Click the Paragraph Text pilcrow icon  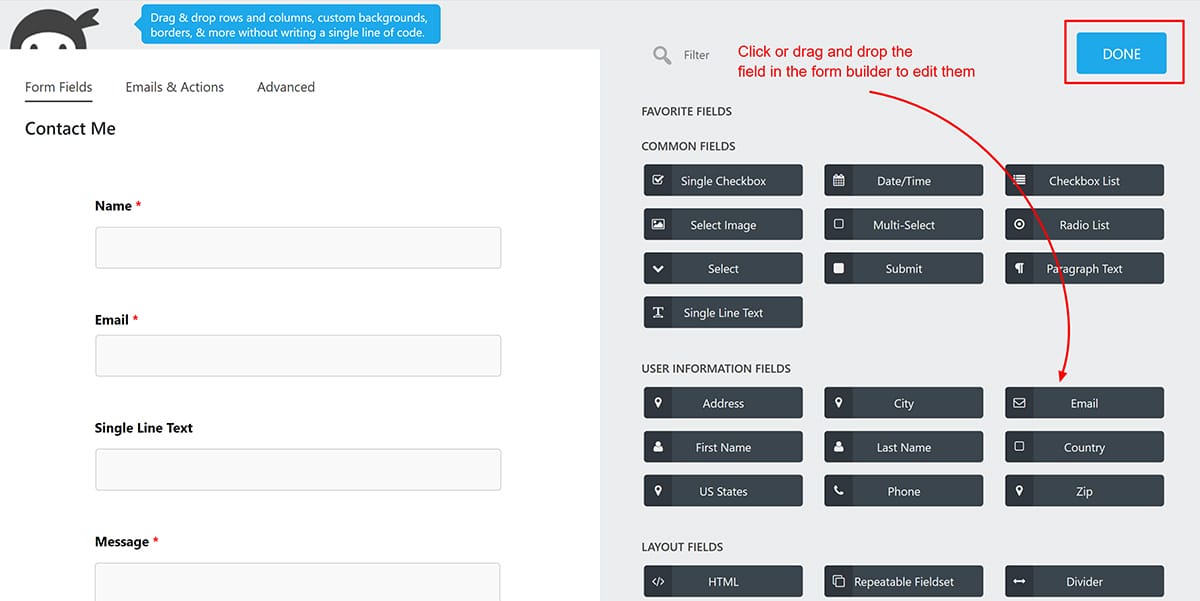[1019, 269]
